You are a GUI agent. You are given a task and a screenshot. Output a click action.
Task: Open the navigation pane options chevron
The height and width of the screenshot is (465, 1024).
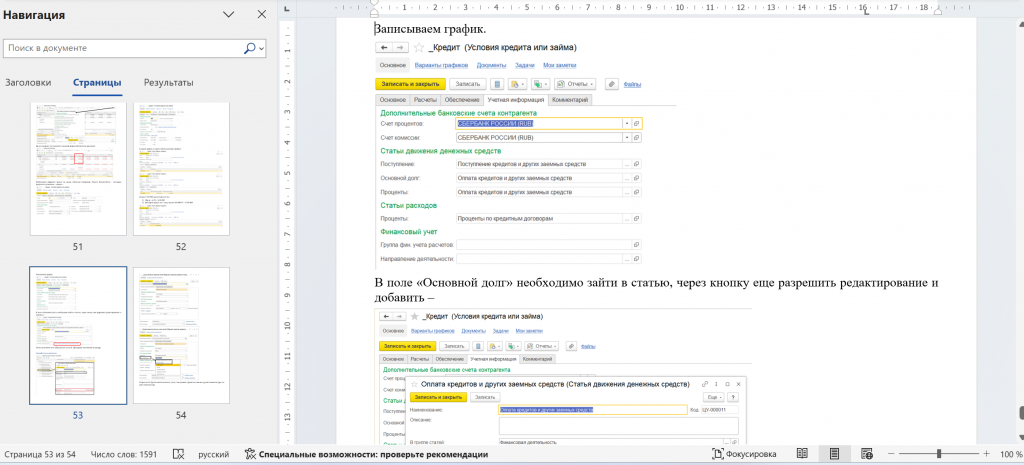coord(229,15)
